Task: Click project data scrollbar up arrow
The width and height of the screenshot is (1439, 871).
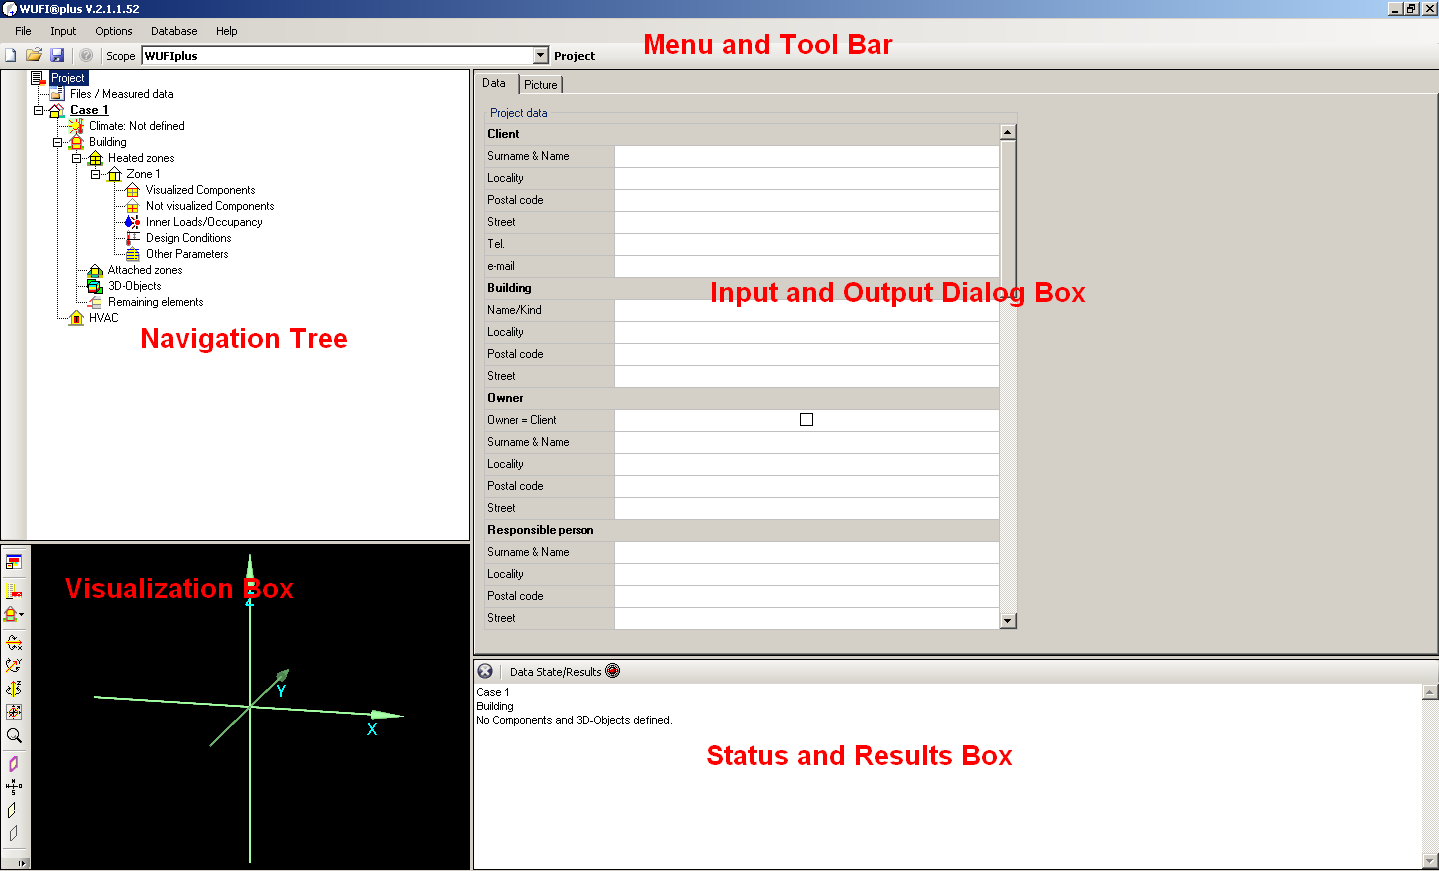Action: point(1008,132)
